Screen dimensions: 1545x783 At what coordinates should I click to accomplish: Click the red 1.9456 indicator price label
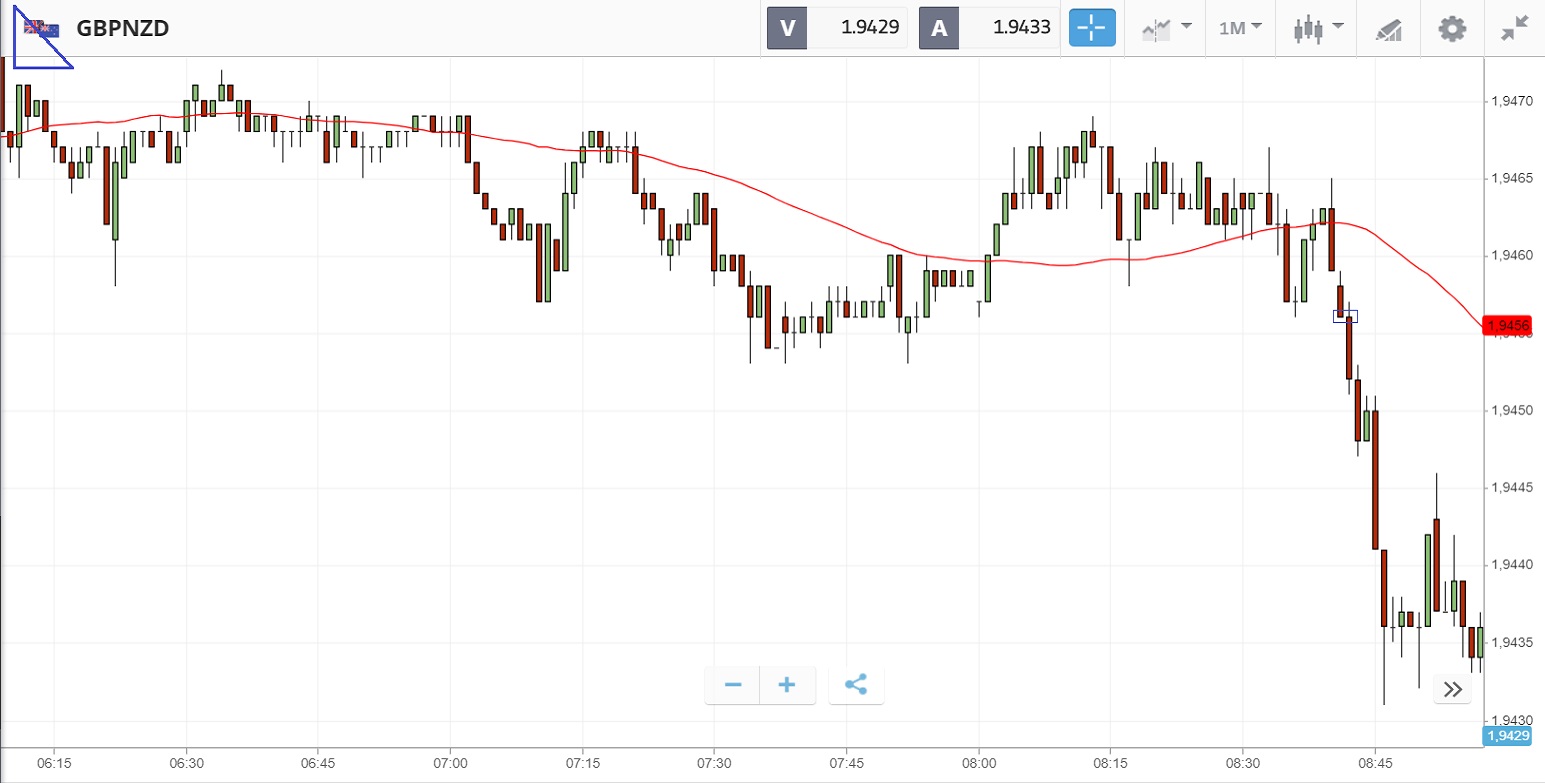(x=1506, y=326)
